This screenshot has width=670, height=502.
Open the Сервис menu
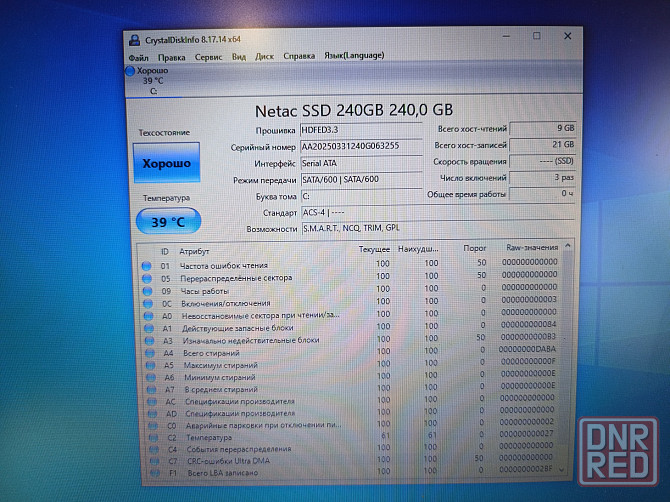(x=209, y=57)
